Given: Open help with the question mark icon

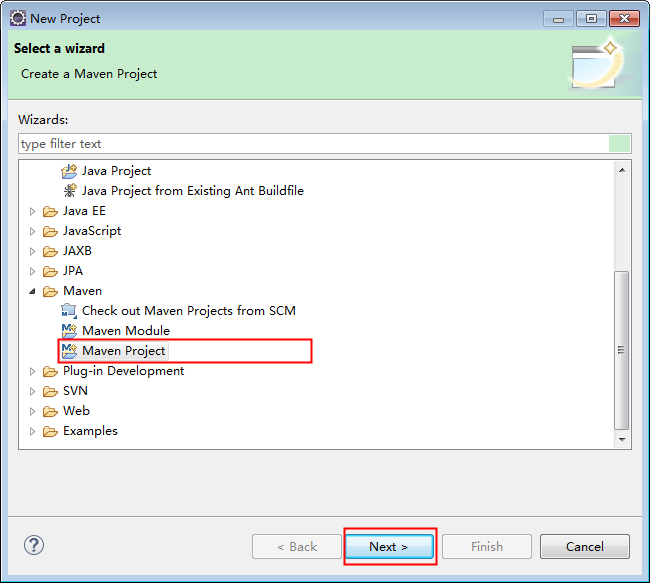Looking at the screenshot, I should coord(34,545).
